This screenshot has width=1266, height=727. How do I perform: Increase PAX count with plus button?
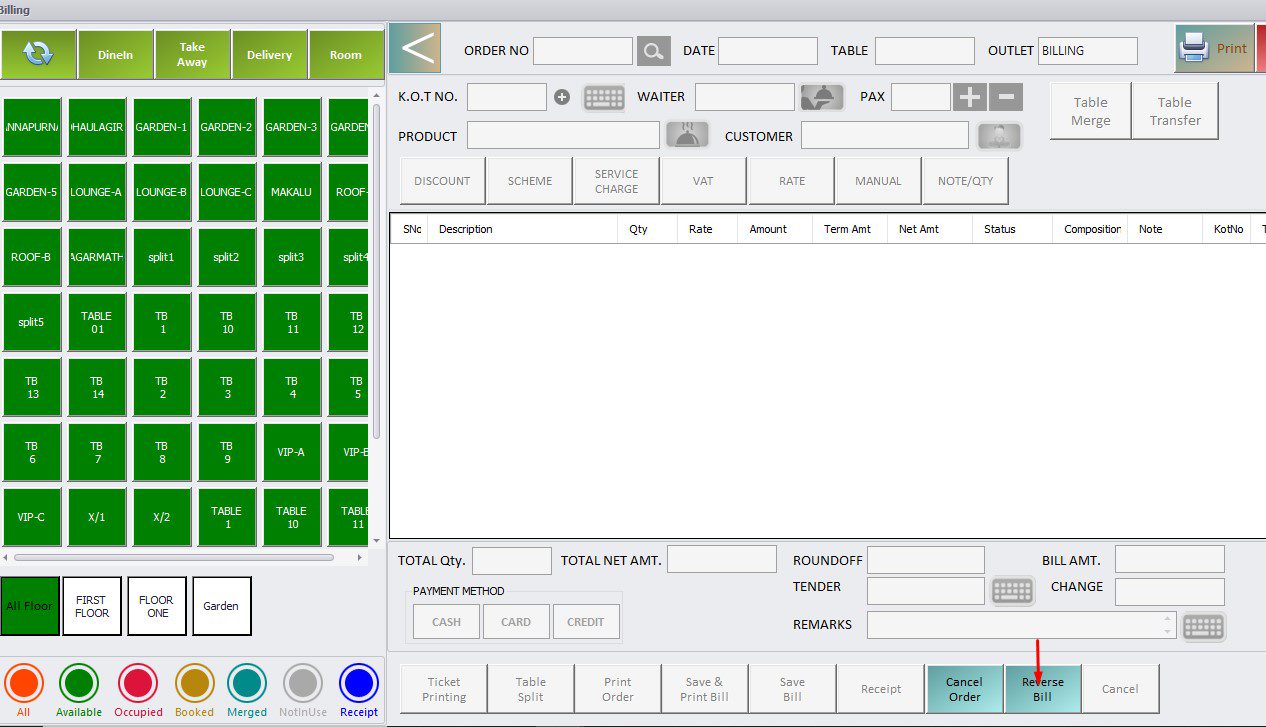tap(969, 97)
